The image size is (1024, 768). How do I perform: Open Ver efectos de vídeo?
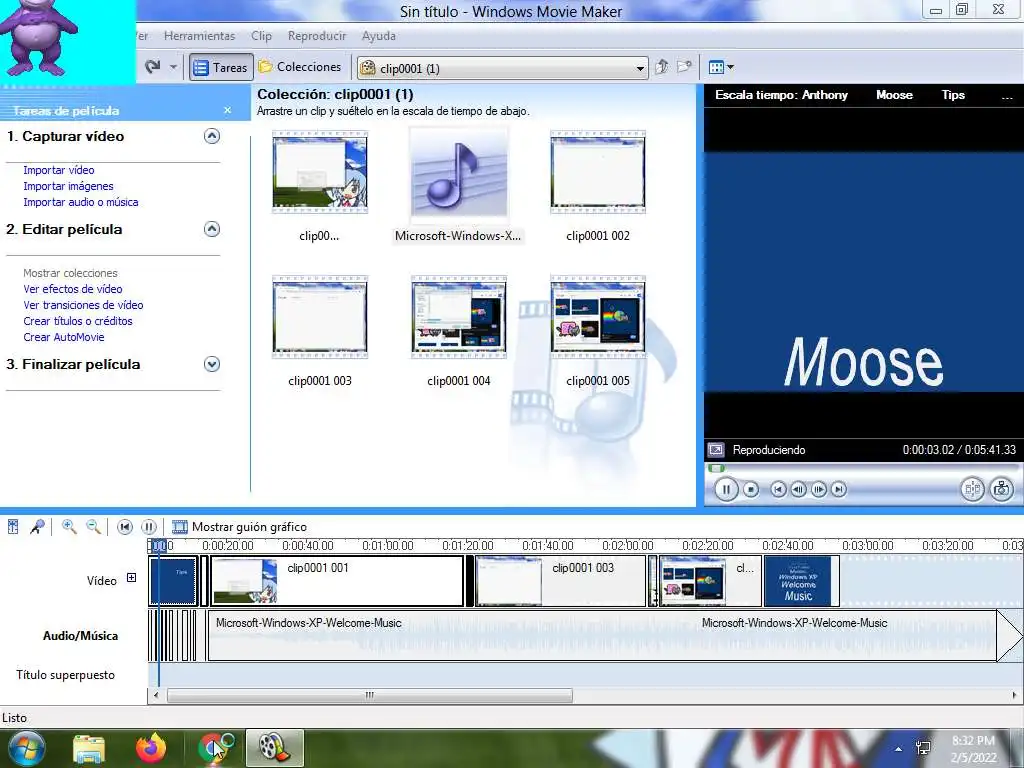coord(72,289)
